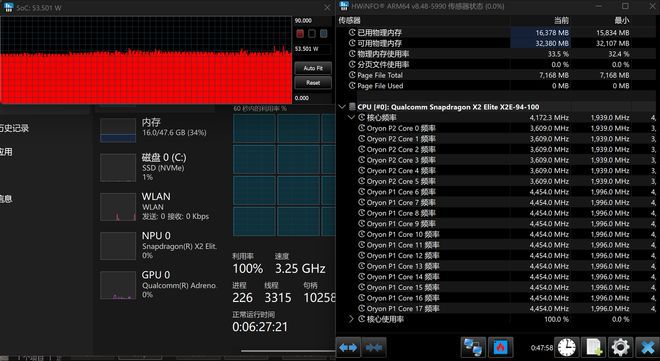
Task: Click the 内存 usage mini graph thumbnail
Action: (118, 130)
